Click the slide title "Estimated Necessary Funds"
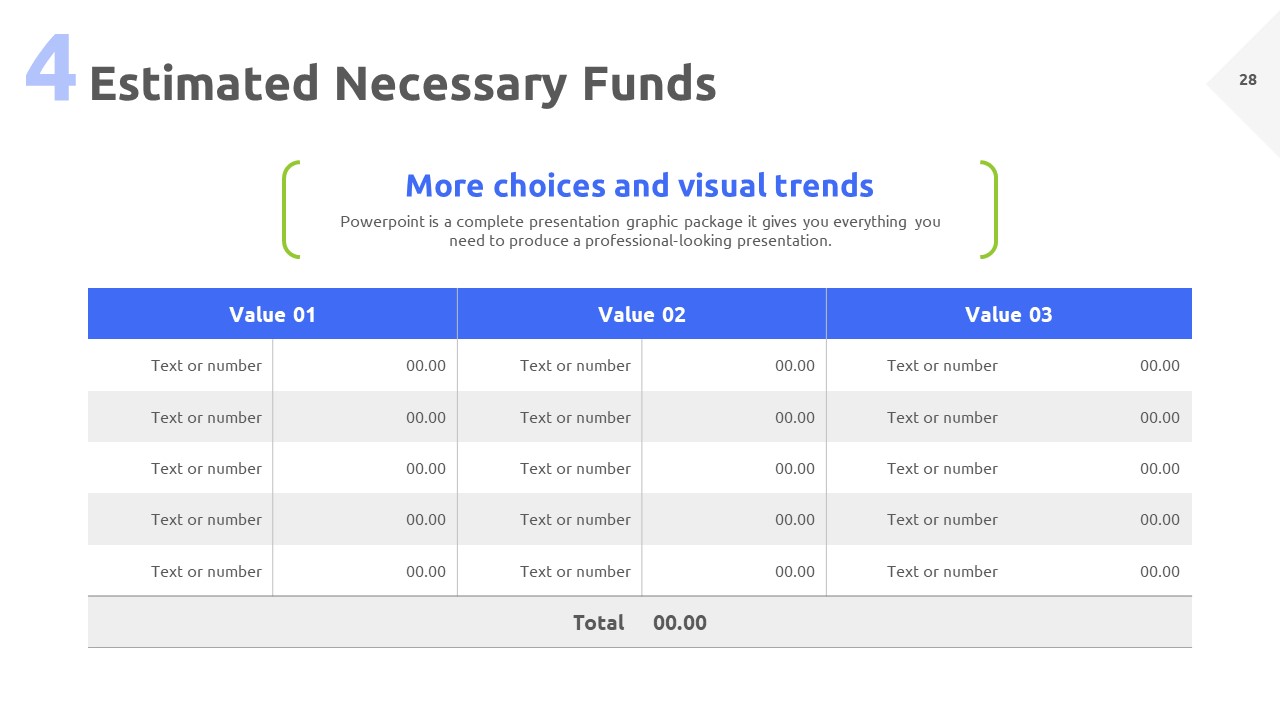Screen dimensions: 1280x720 [x=402, y=84]
